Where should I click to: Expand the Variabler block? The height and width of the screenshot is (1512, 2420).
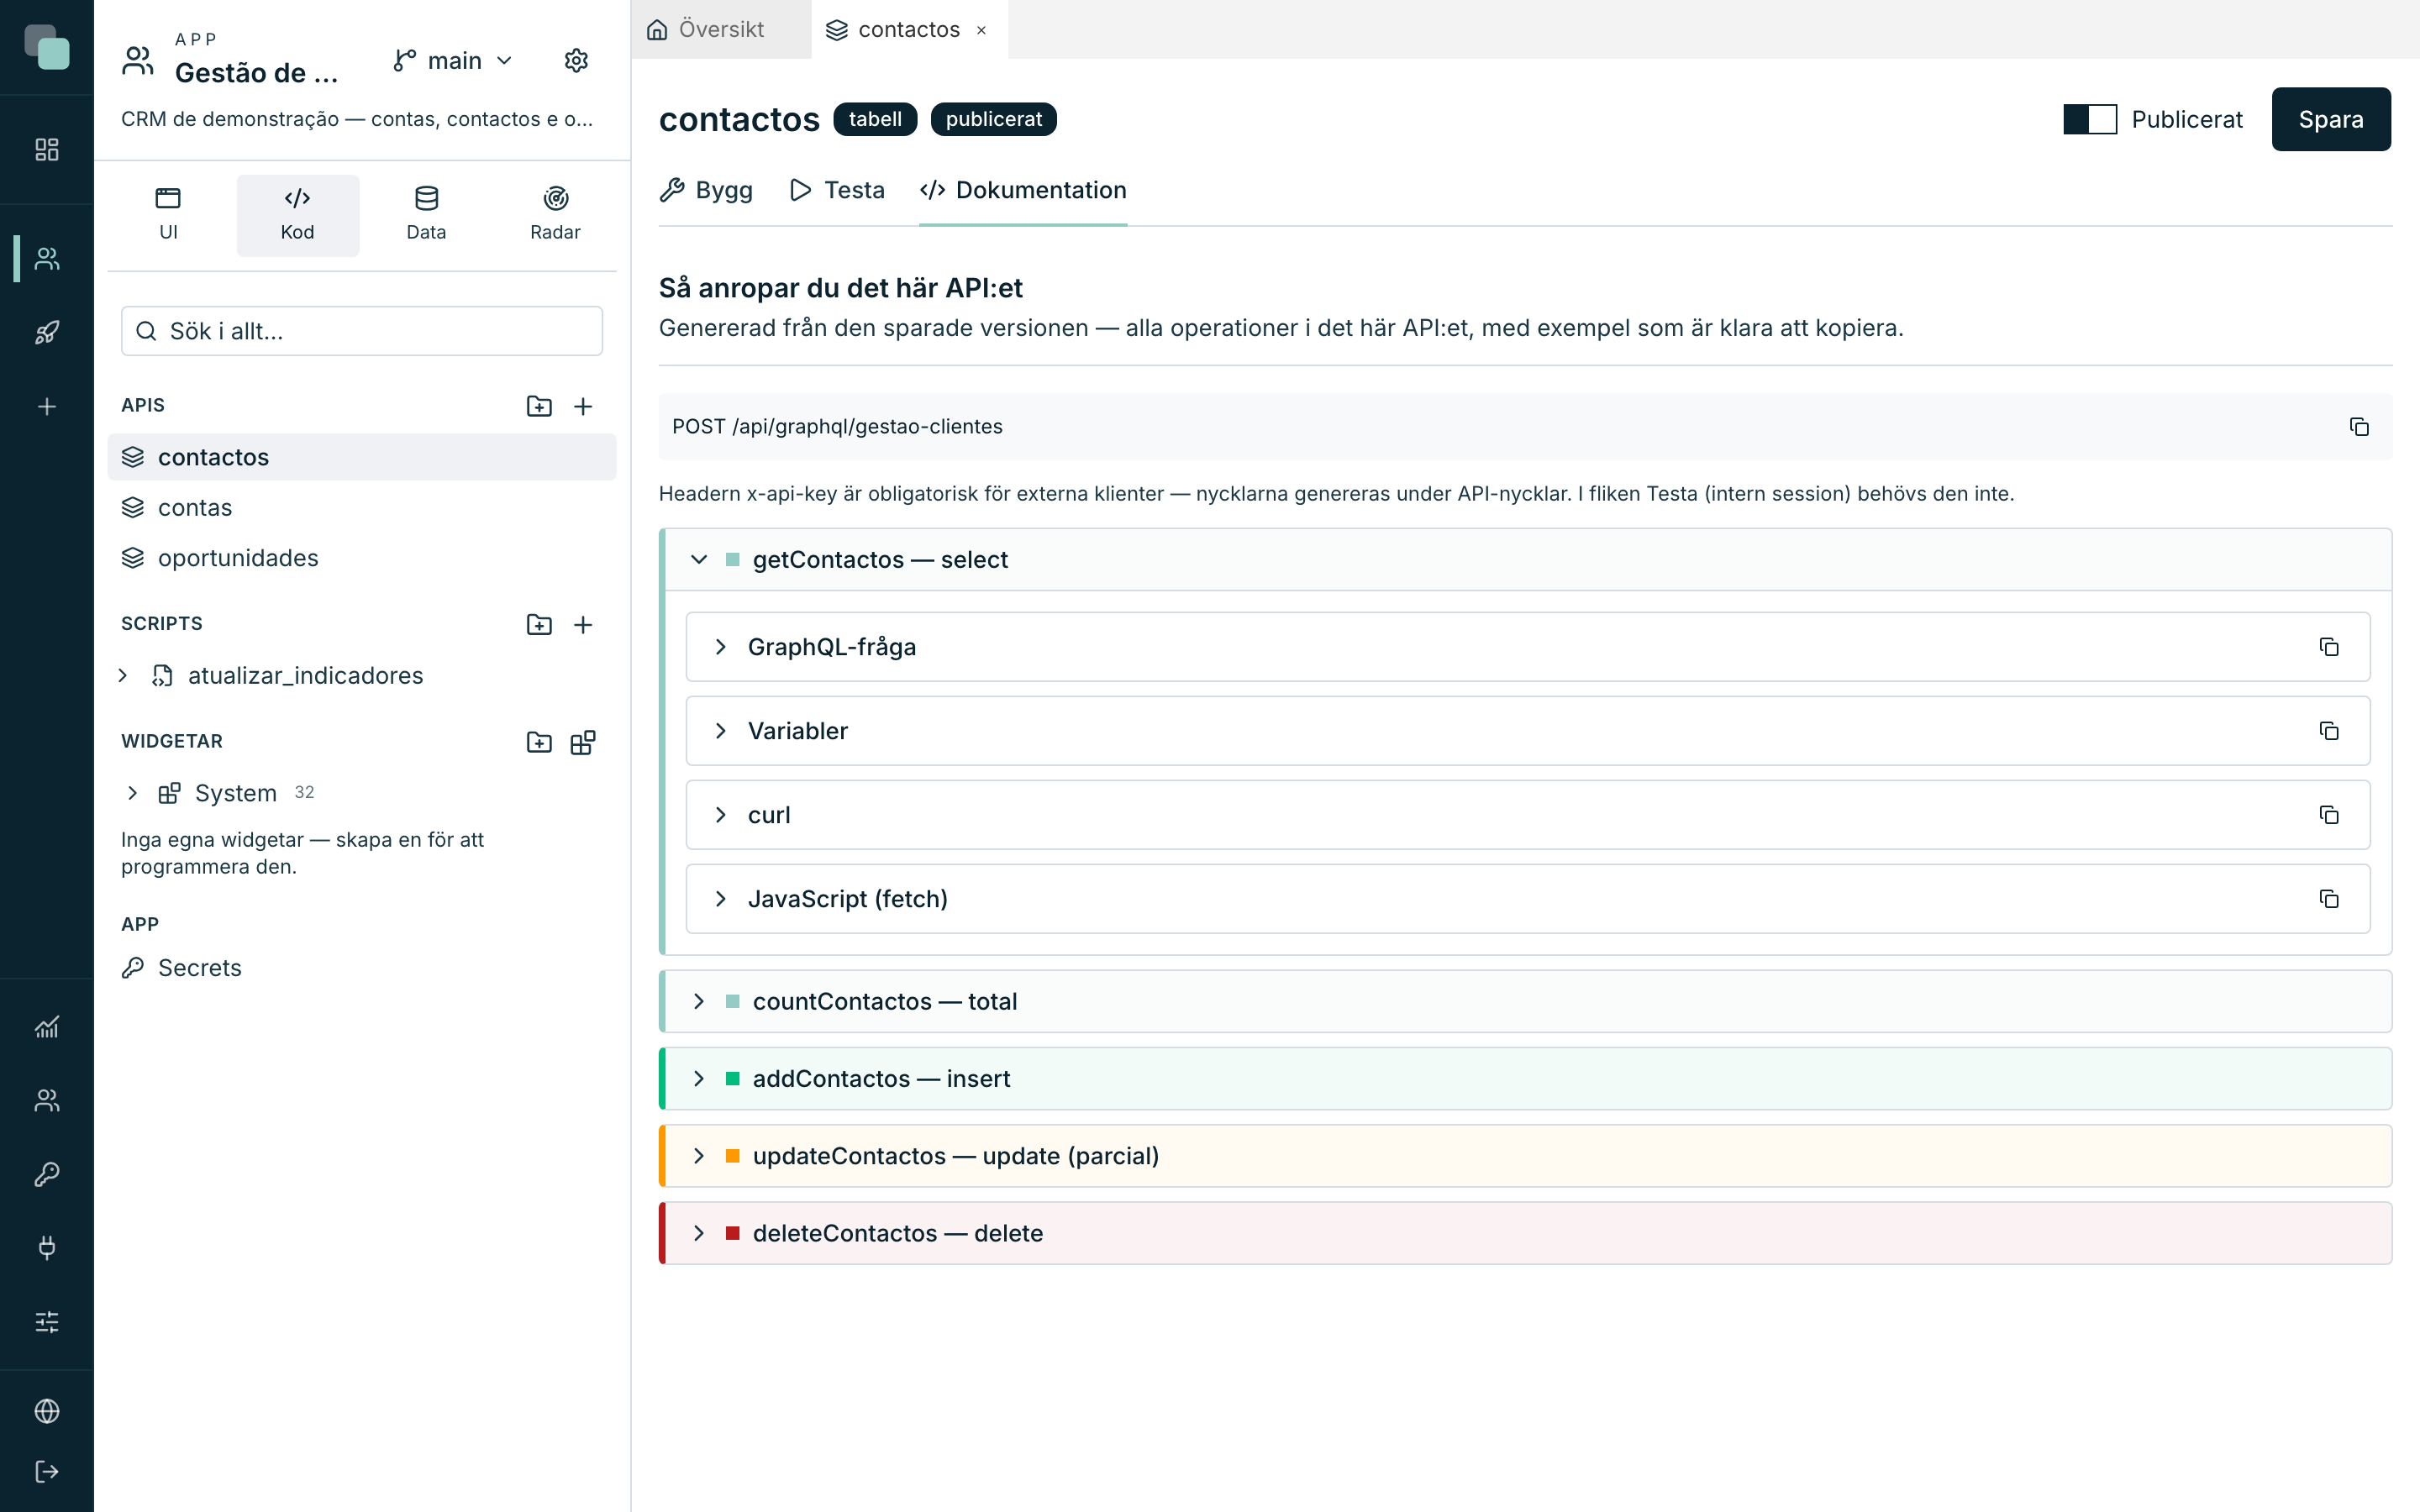721,731
